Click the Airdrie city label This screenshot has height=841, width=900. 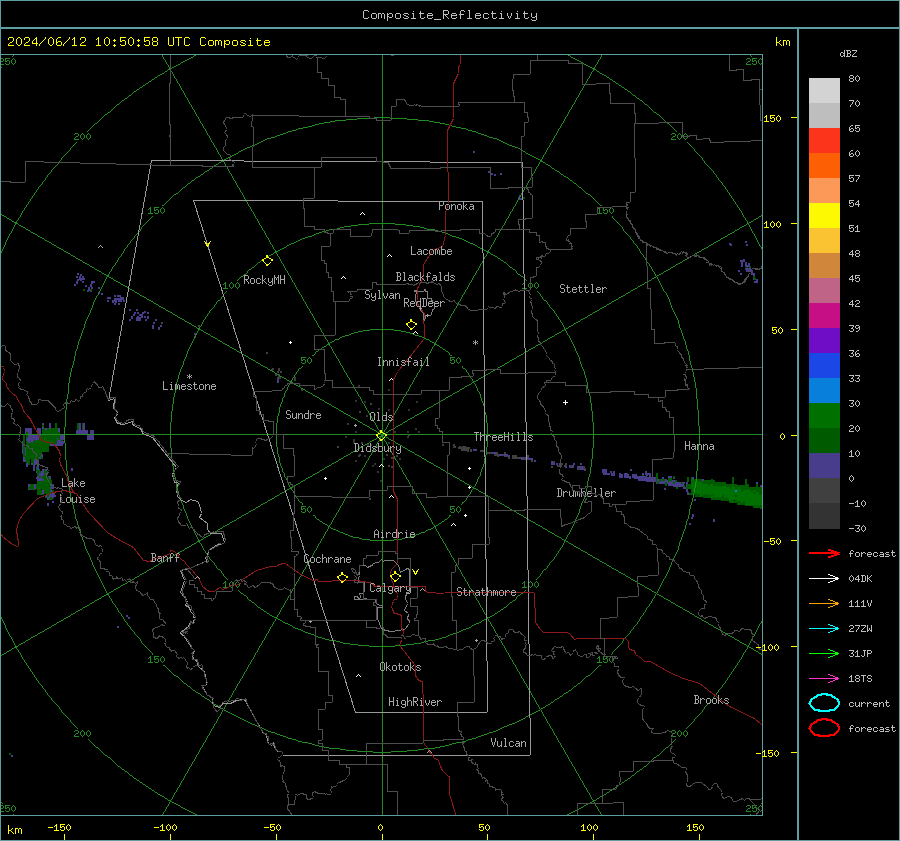(394, 534)
